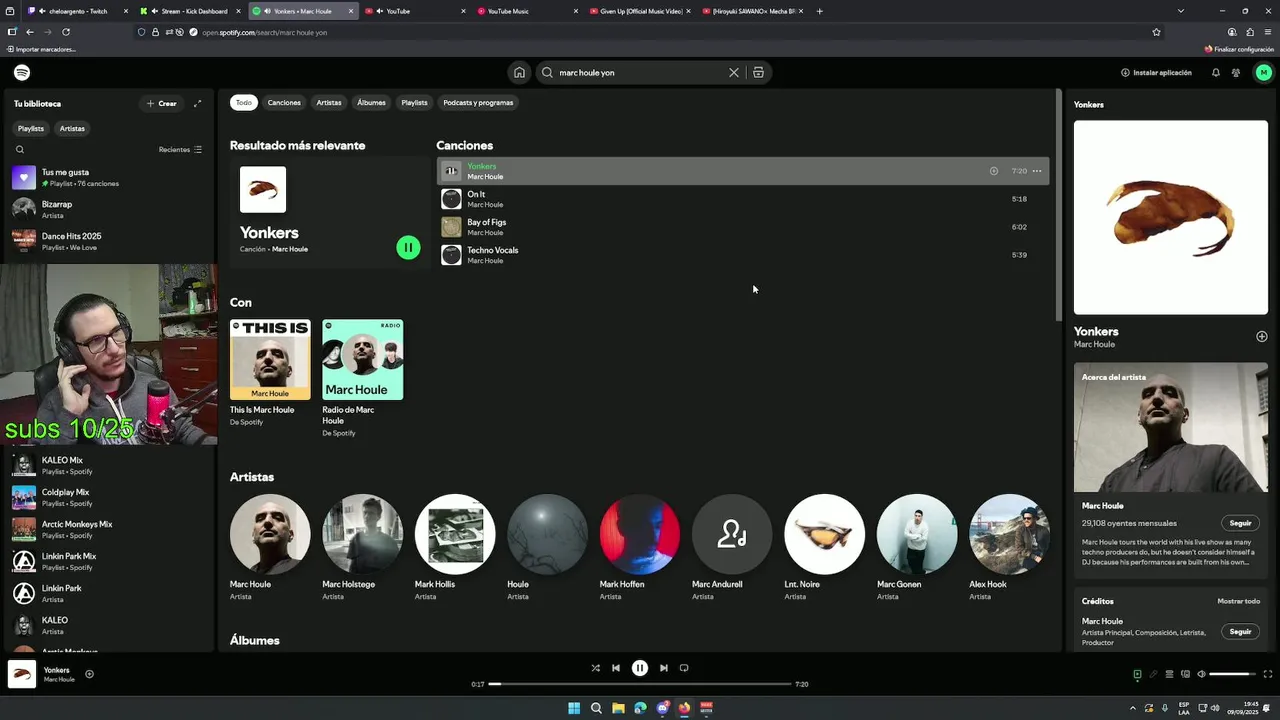Open the This Is Marc Houle playlist card
Image resolution: width=1280 pixels, height=720 pixels.
pos(270,374)
